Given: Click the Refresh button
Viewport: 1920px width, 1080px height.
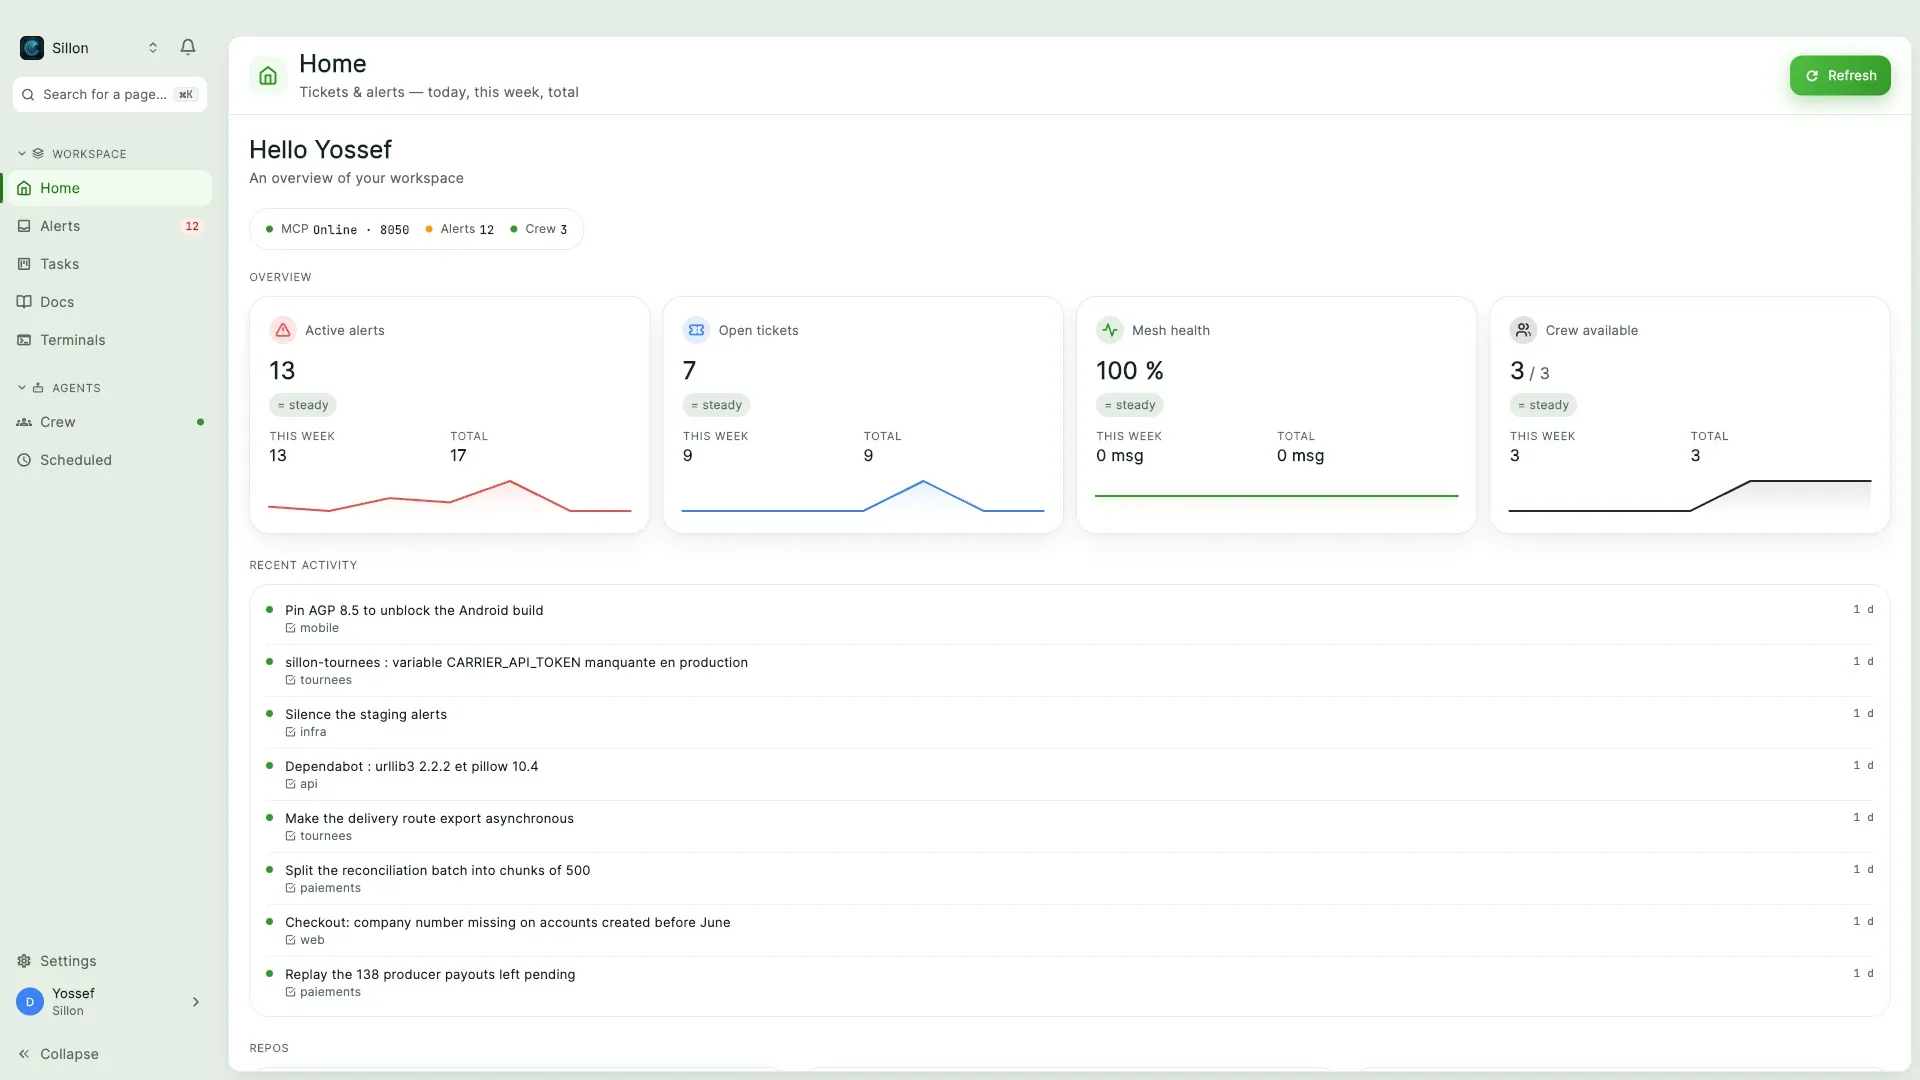Looking at the screenshot, I should coord(1840,76).
